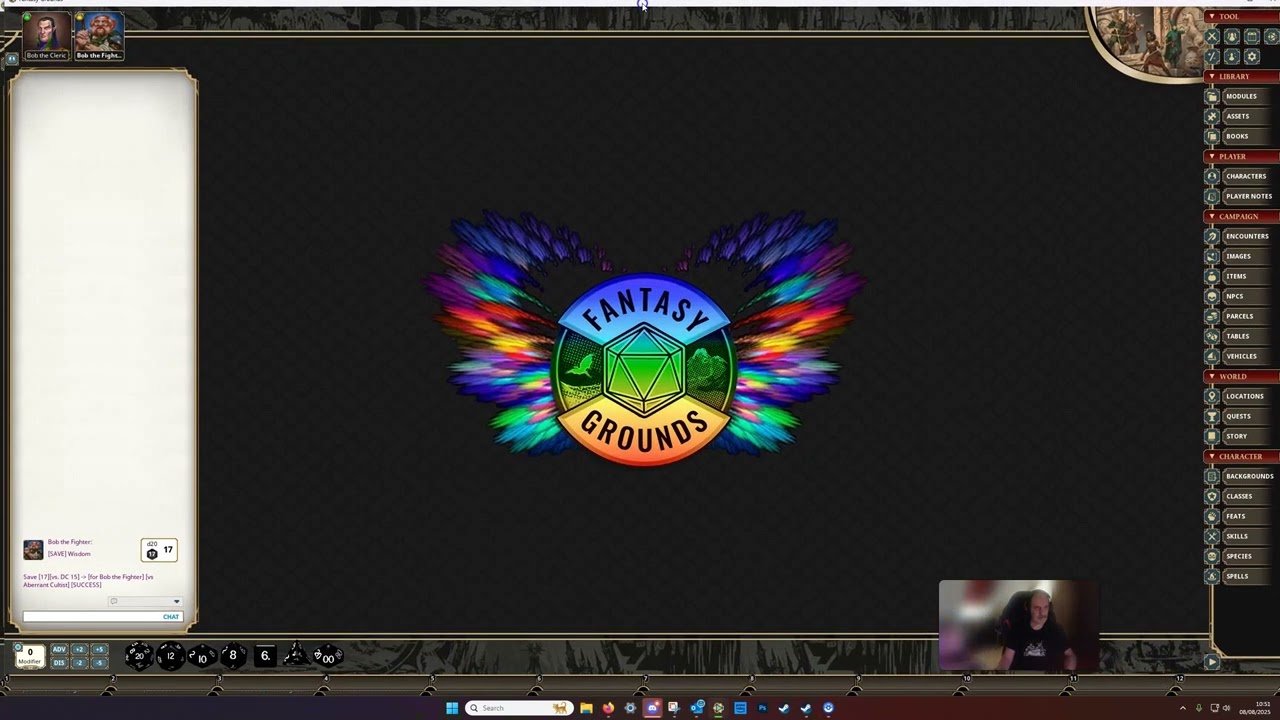
Task: Click the Encounters icon in Campaign section
Action: point(1212,236)
